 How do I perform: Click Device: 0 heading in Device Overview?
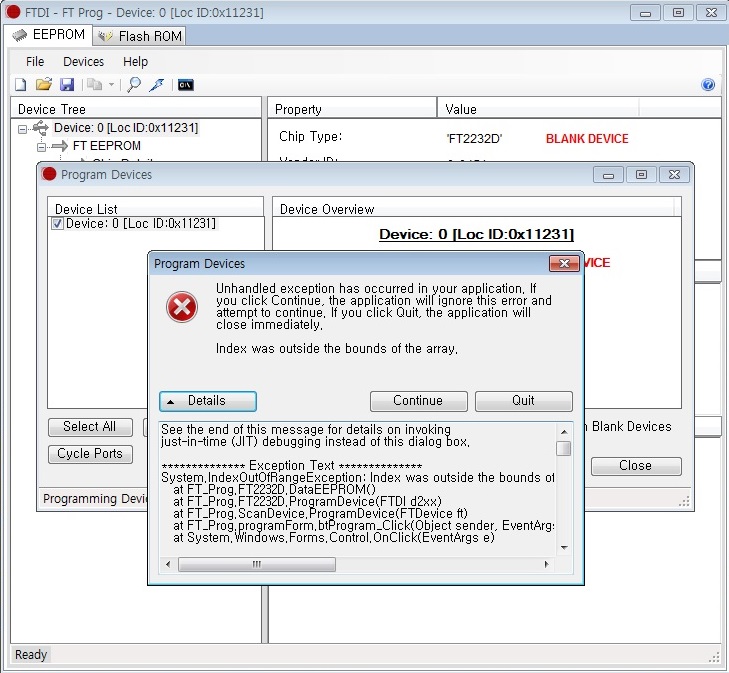pyautogui.click(x=477, y=234)
